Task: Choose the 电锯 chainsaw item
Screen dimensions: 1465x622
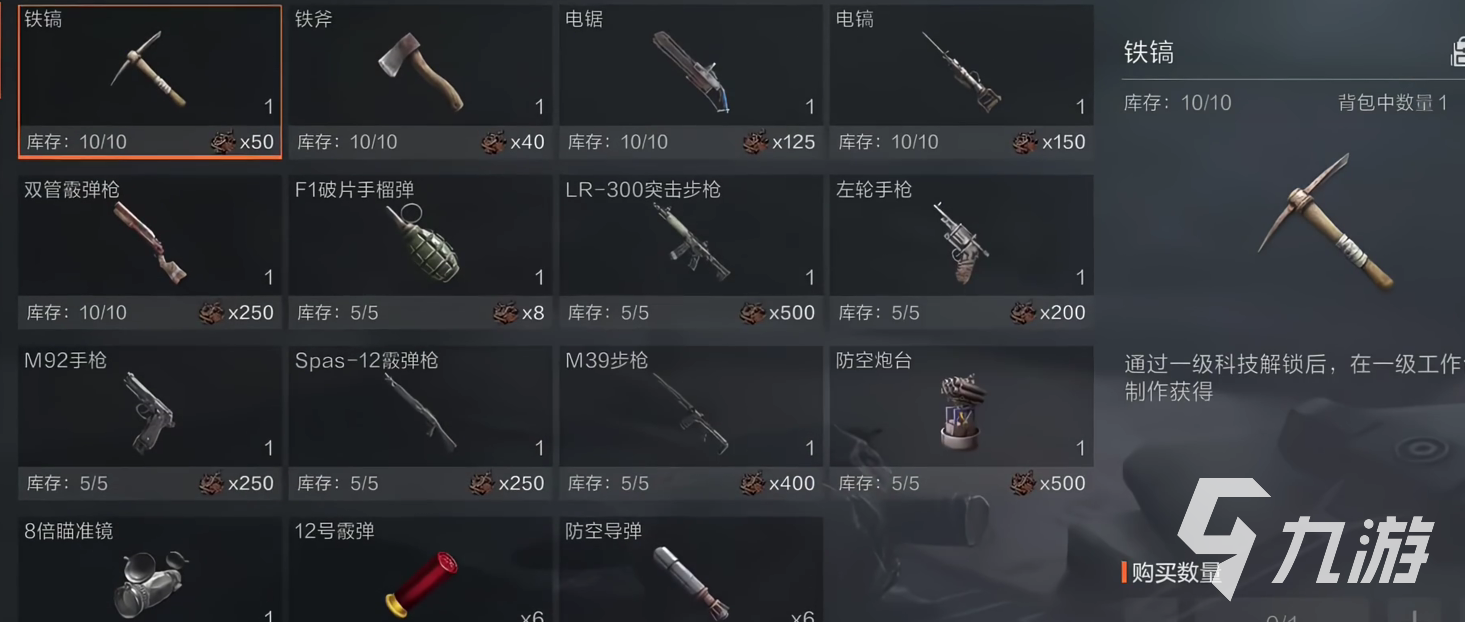Action: [x=691, y=81]
